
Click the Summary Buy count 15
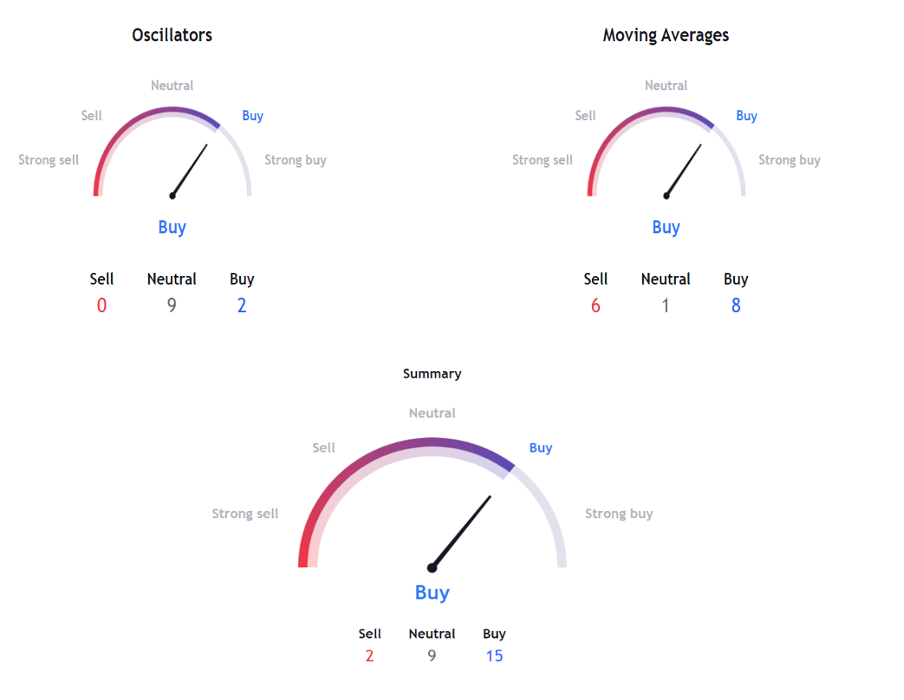point(494,656)
